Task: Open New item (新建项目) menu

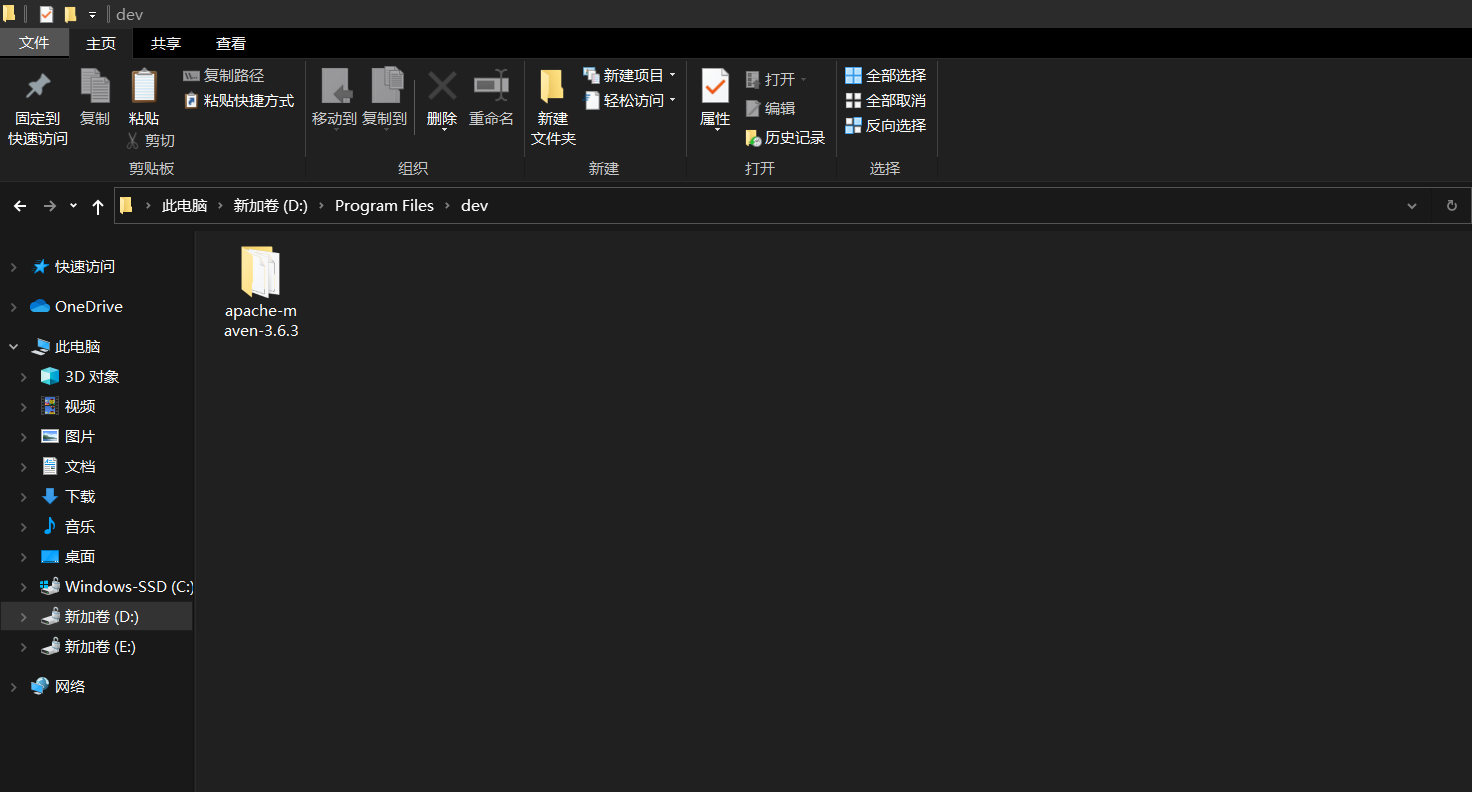Action: point(630,76)
